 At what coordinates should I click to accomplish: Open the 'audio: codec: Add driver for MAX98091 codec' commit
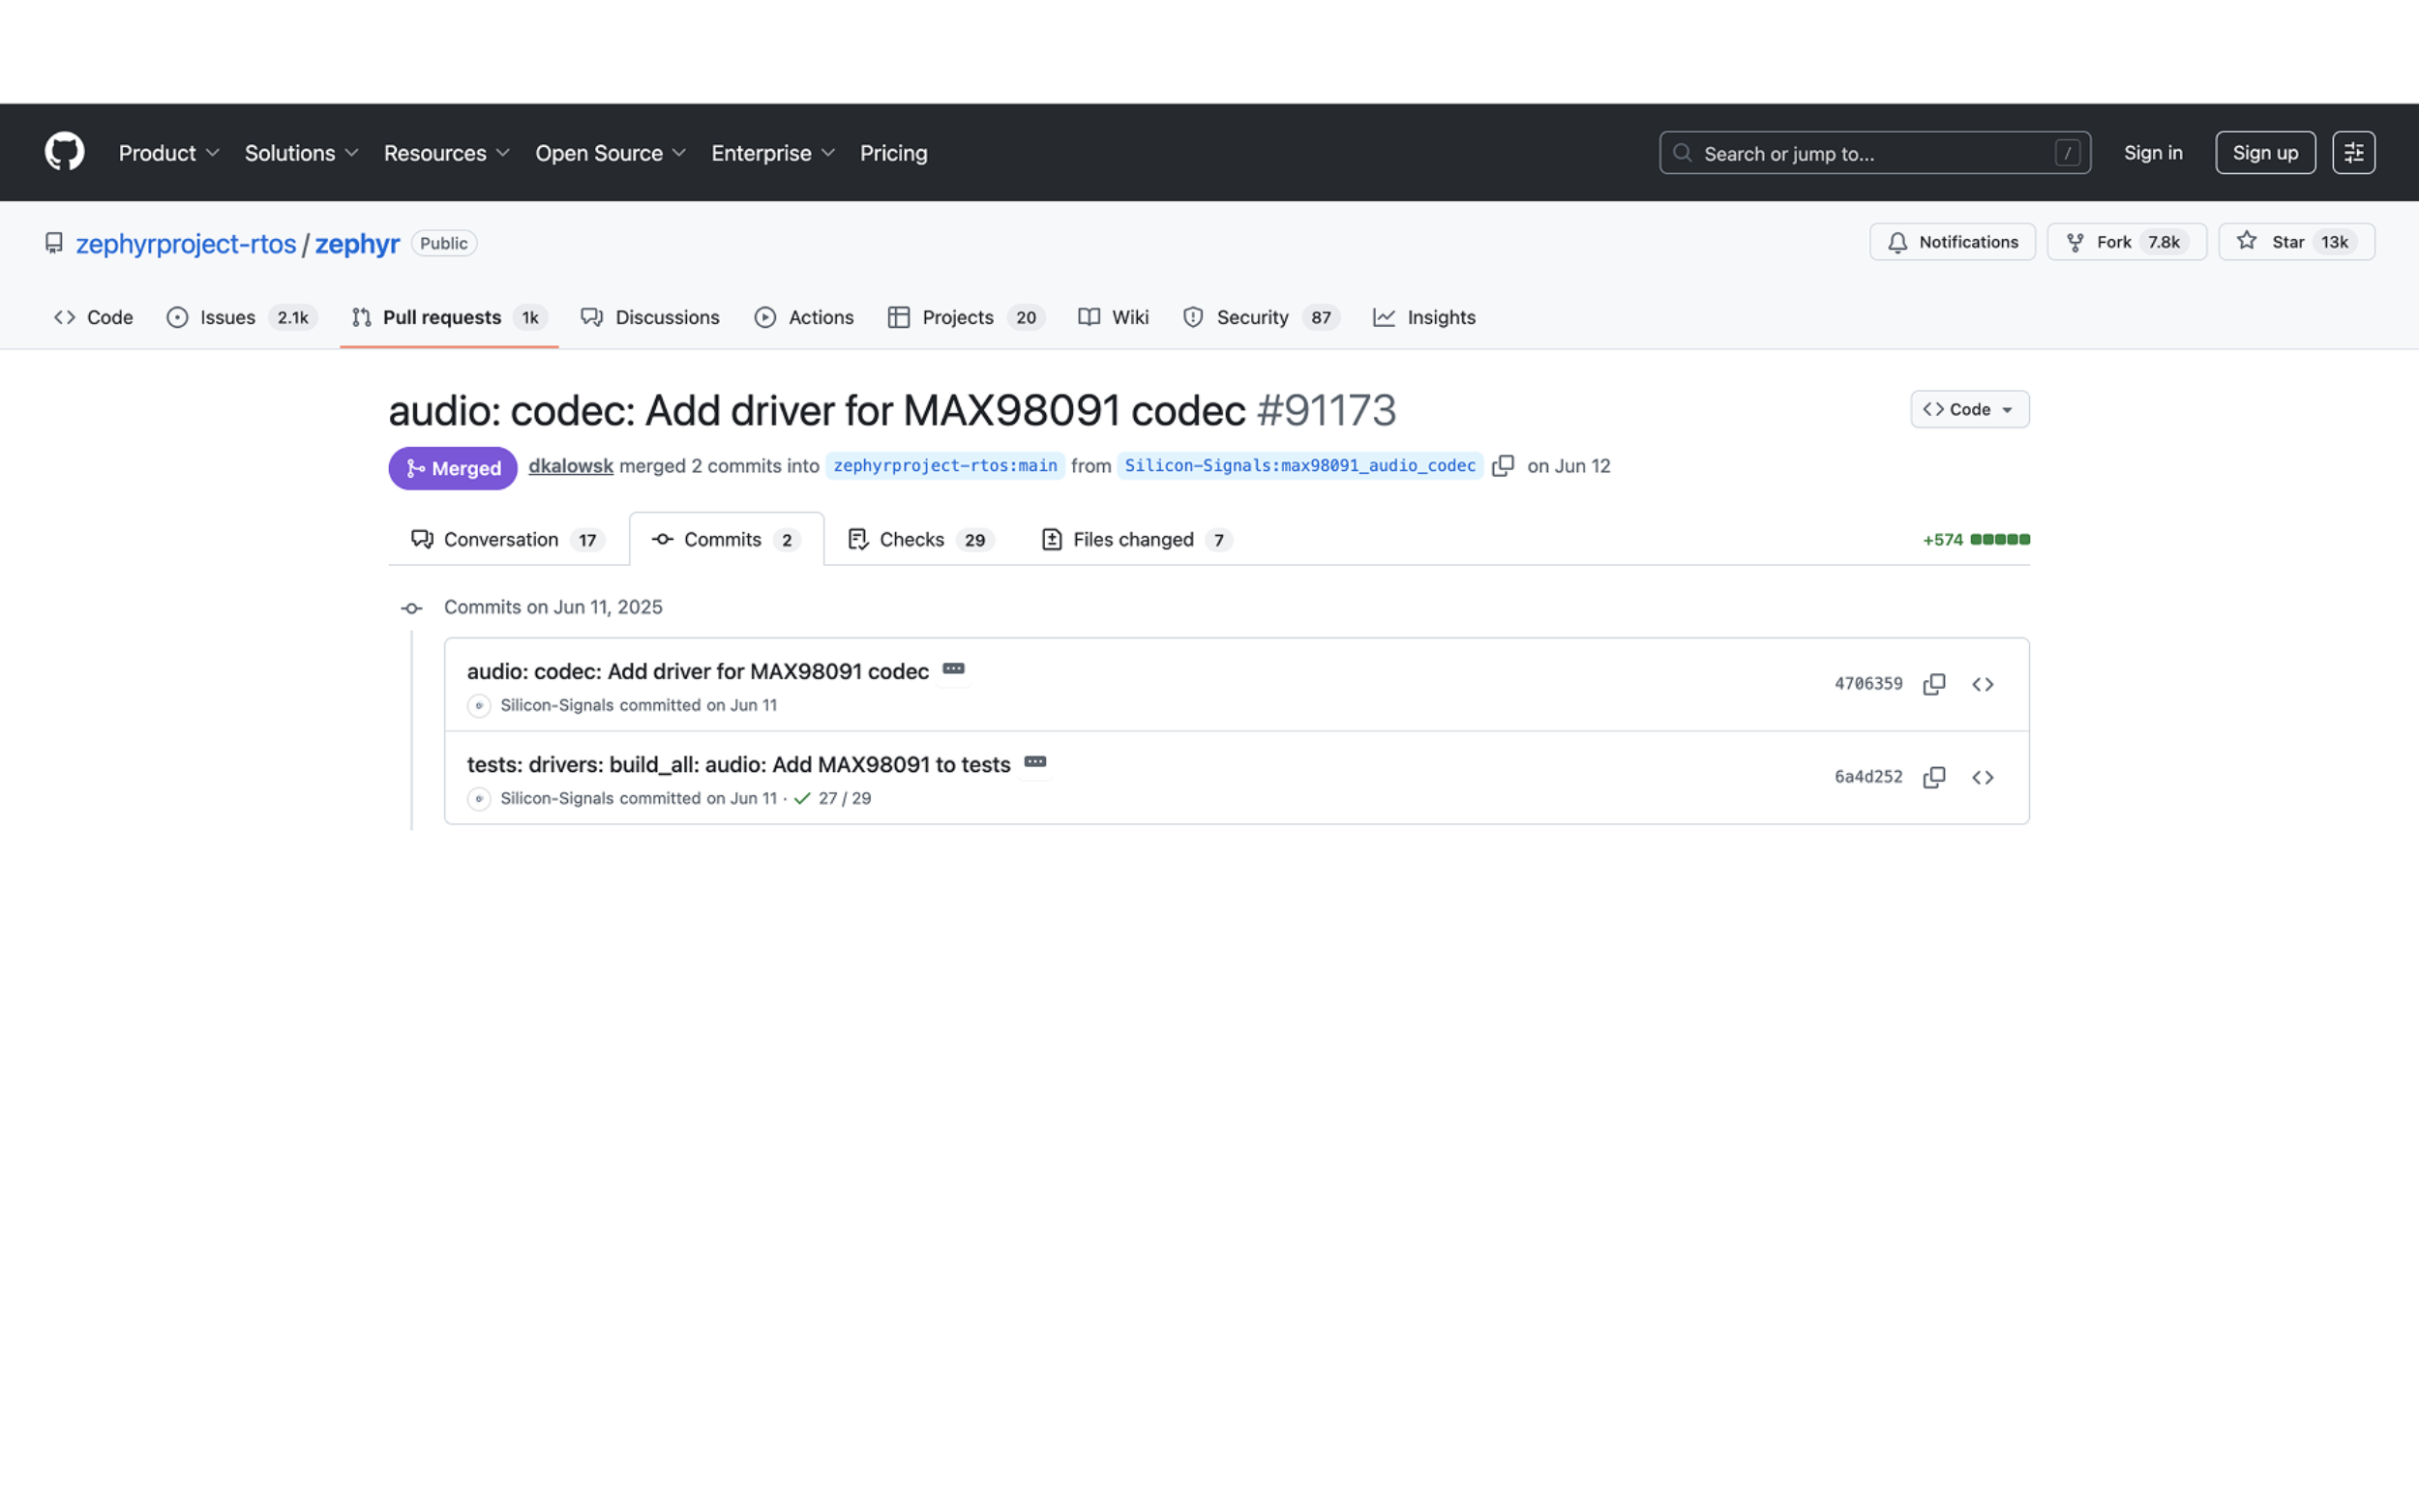coord(697,671)
